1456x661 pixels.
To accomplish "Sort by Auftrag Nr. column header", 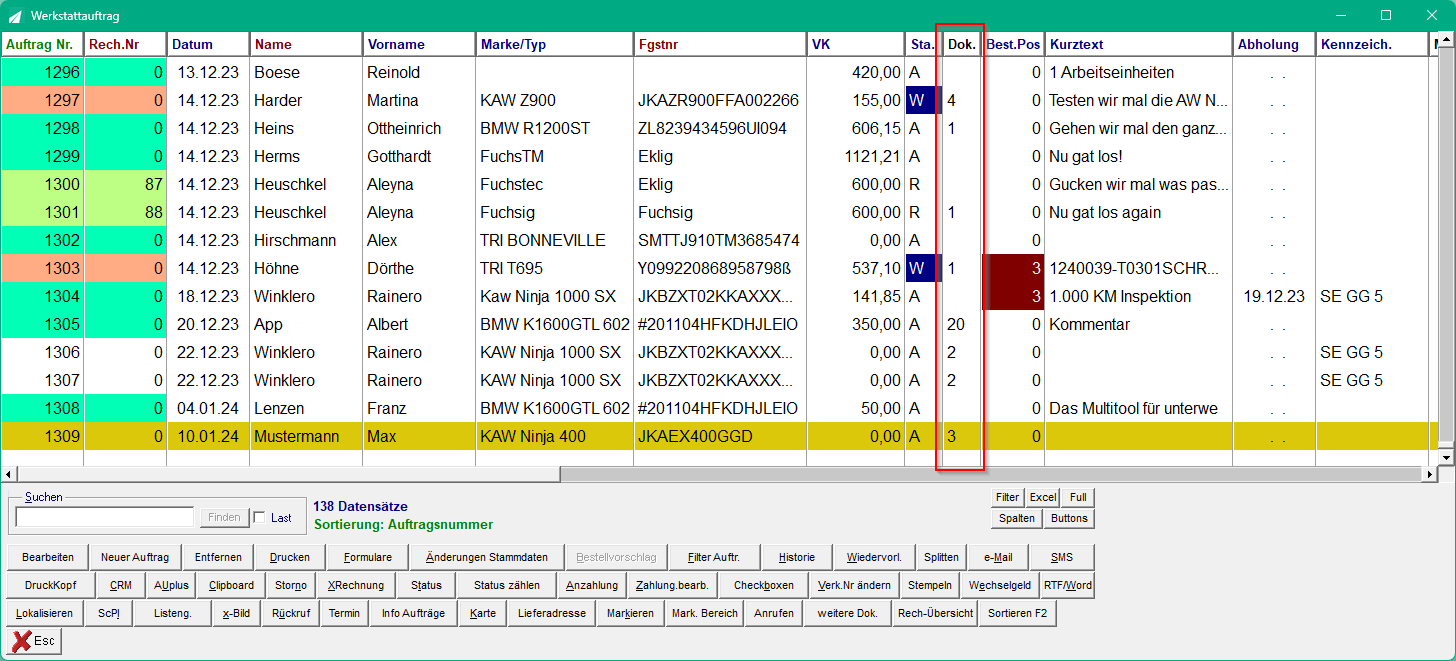I will click(42, 44).
